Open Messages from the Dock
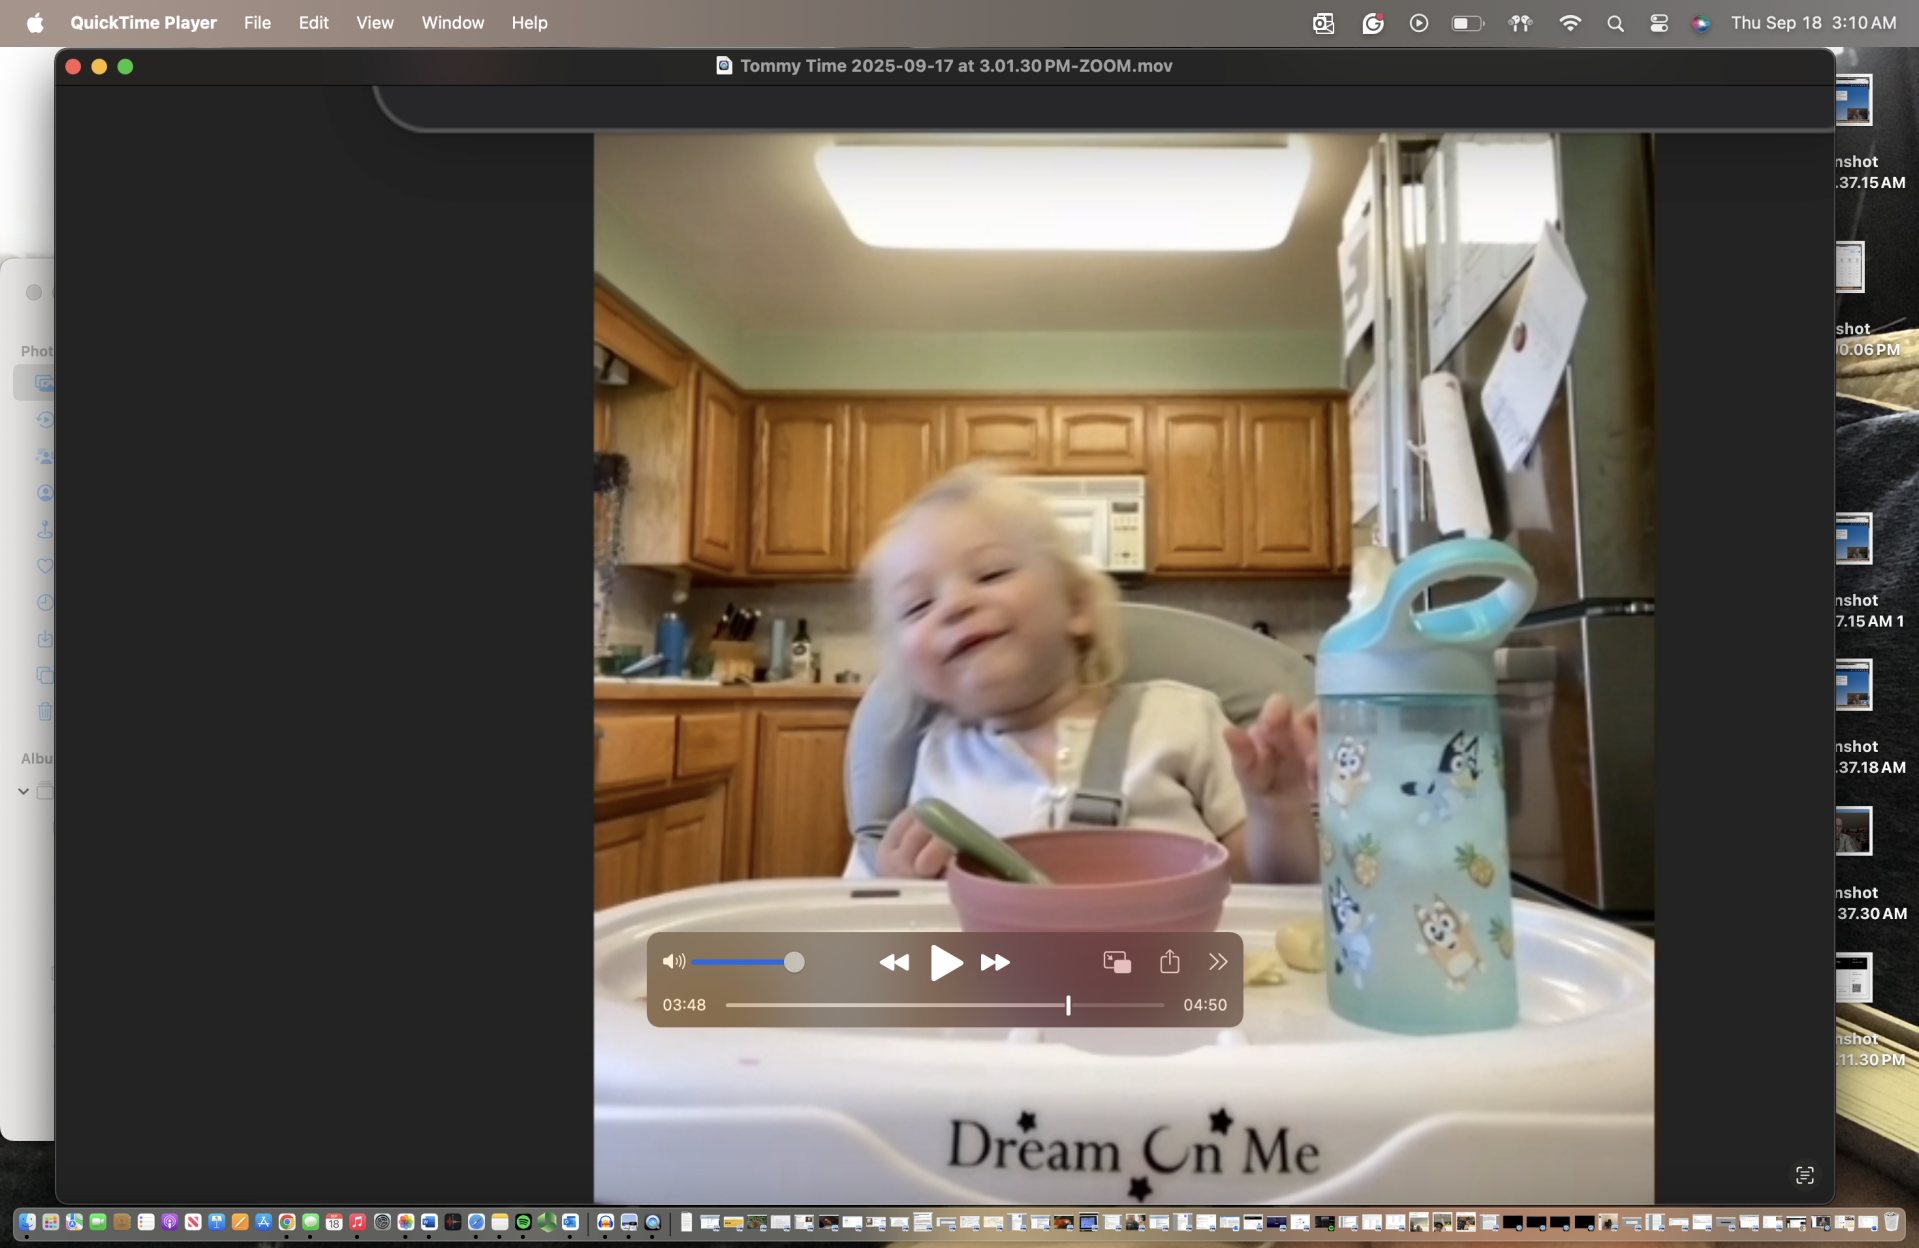Viewport: 1919px width, 1248px height. pyautogui.click(x=310, y=1222)
